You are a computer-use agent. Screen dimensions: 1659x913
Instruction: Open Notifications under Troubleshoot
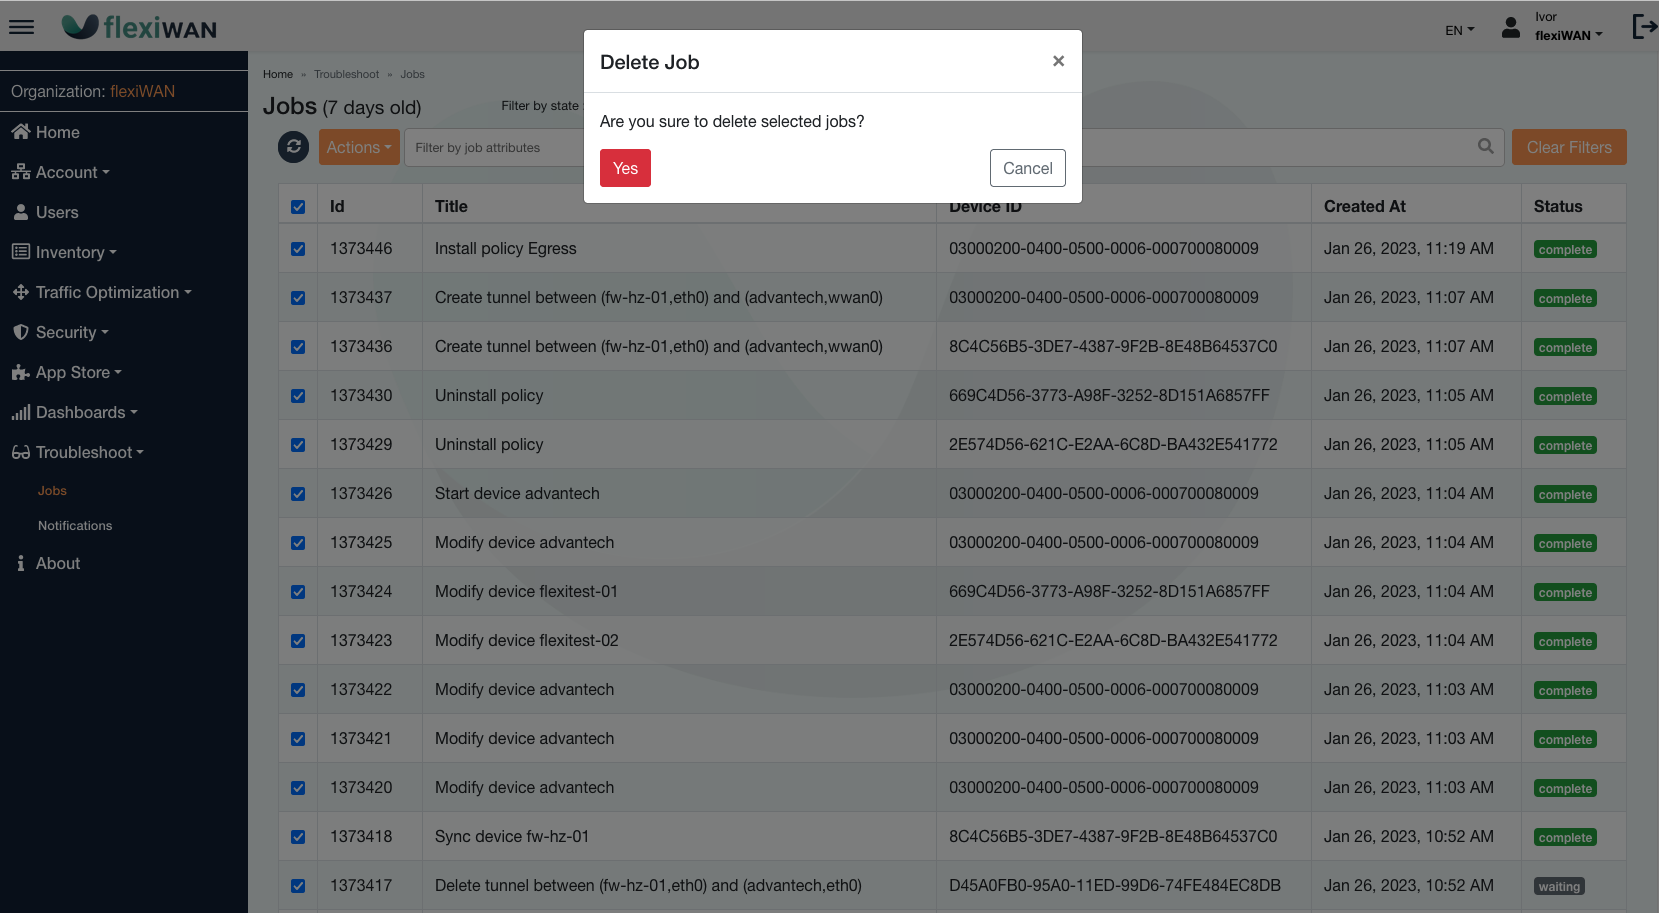pyautogui.click(x=75, y=525)
